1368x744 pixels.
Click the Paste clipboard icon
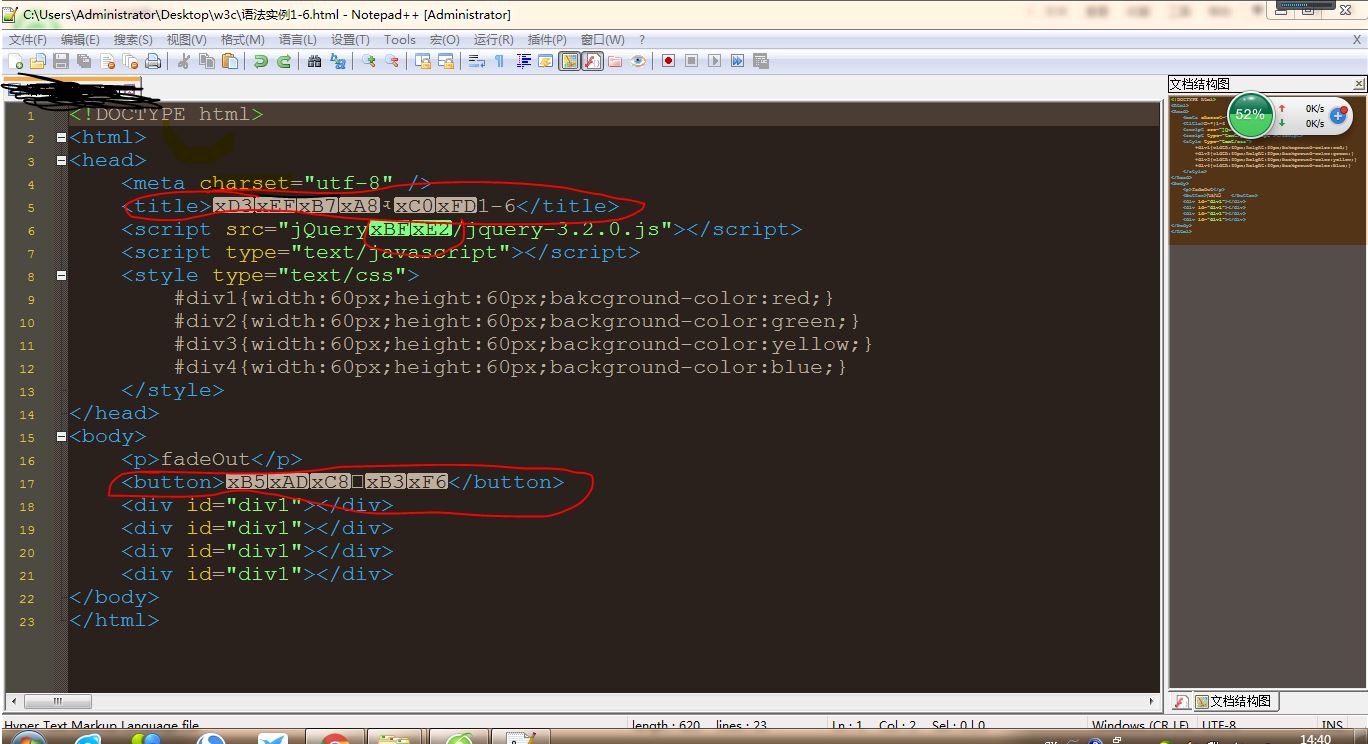pyautogui.click(x=230, y=61)
